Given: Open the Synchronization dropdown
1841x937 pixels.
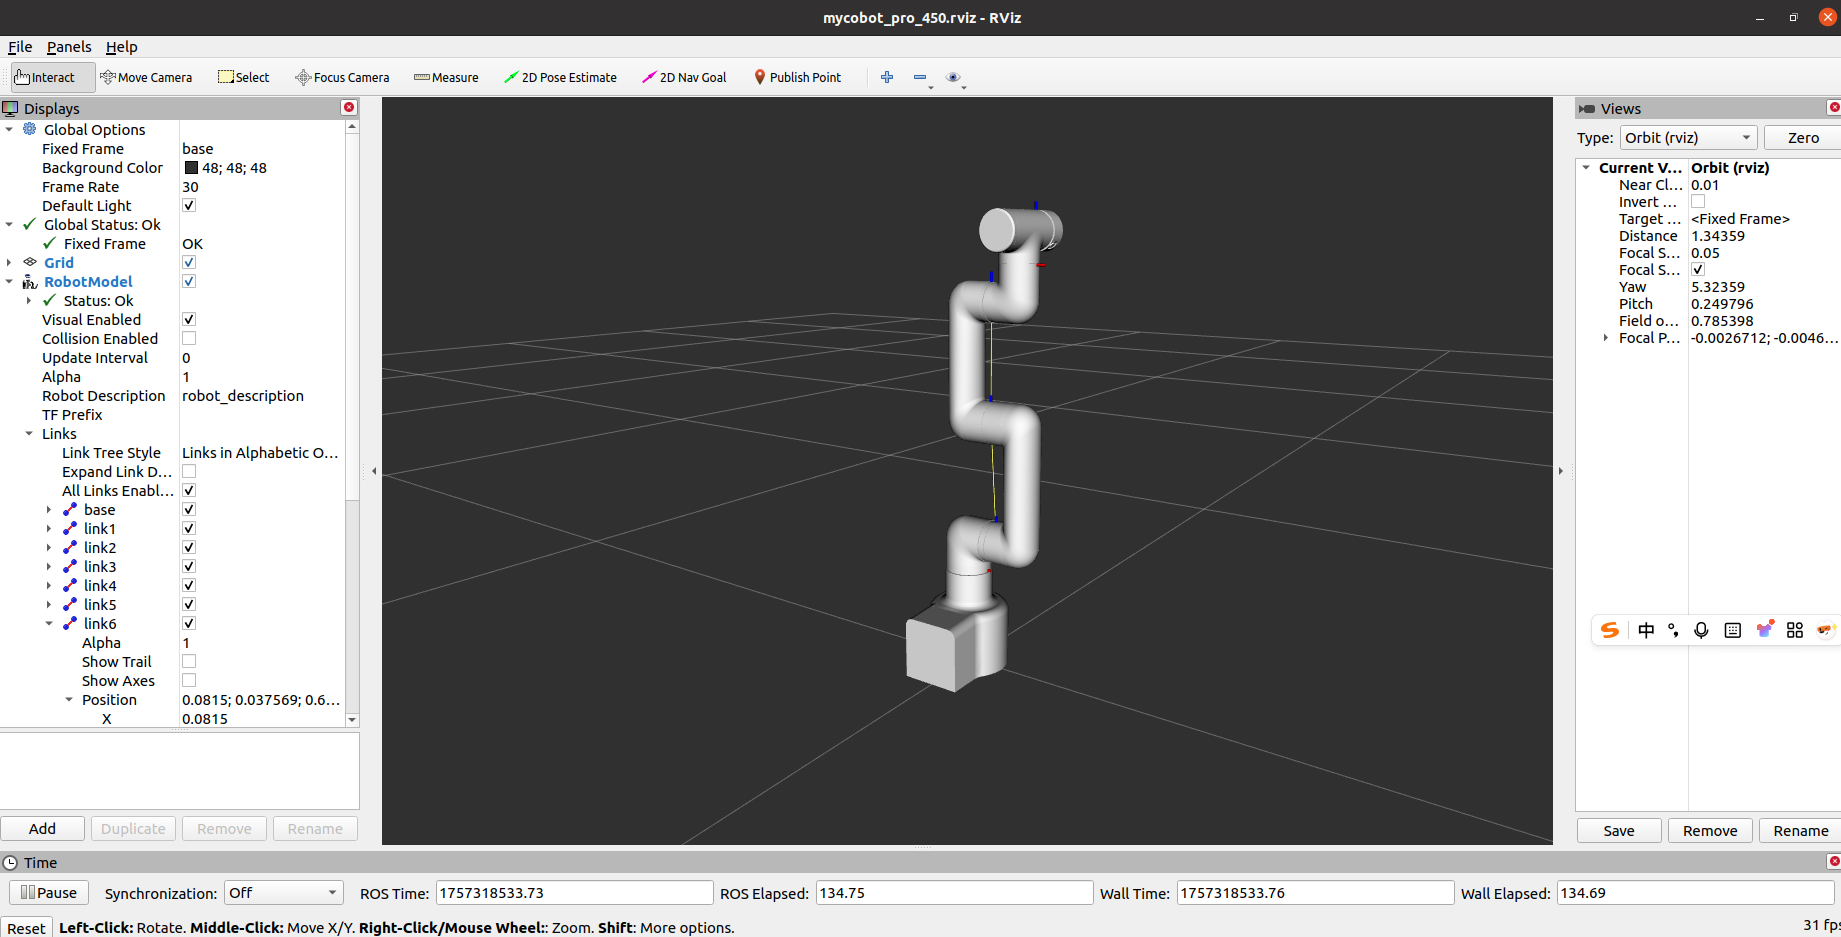Looking at the screenshot, I should [x=283, y=893].
